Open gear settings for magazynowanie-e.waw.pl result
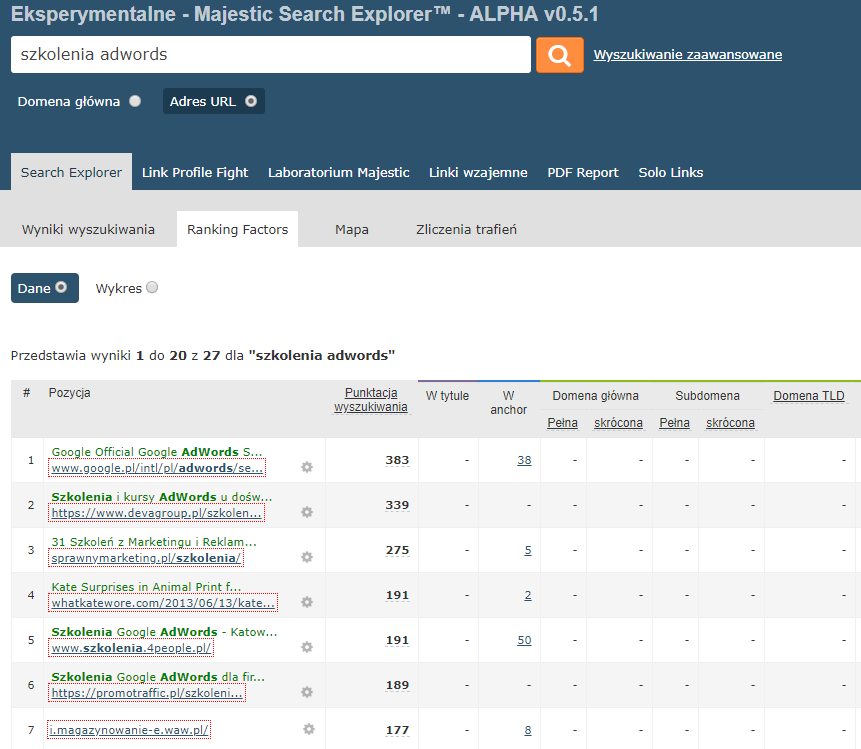Viewport: 861px width, 749px height. pos(309,729)
